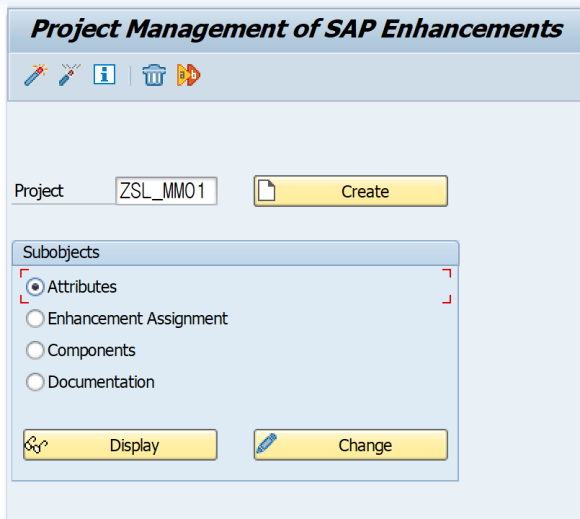This screenshot has height=519, width=580.
Task: Click the Deactivate project wand icon
Action: (70, 75)
